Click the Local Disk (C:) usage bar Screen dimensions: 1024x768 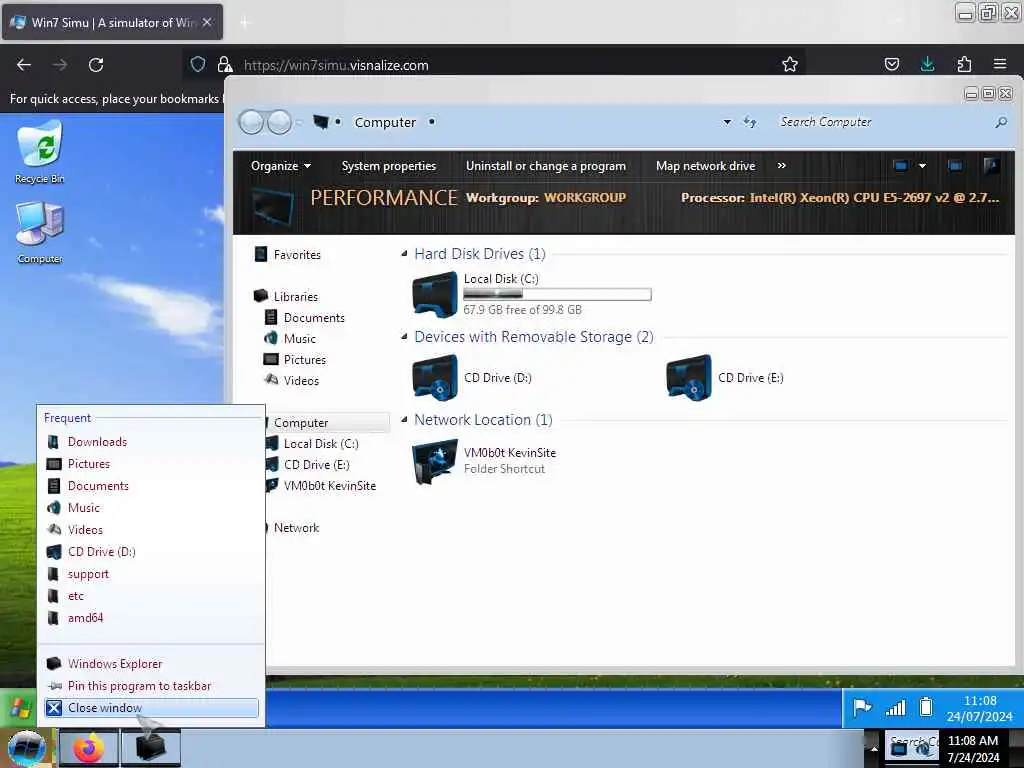click(x=557, y=295)
